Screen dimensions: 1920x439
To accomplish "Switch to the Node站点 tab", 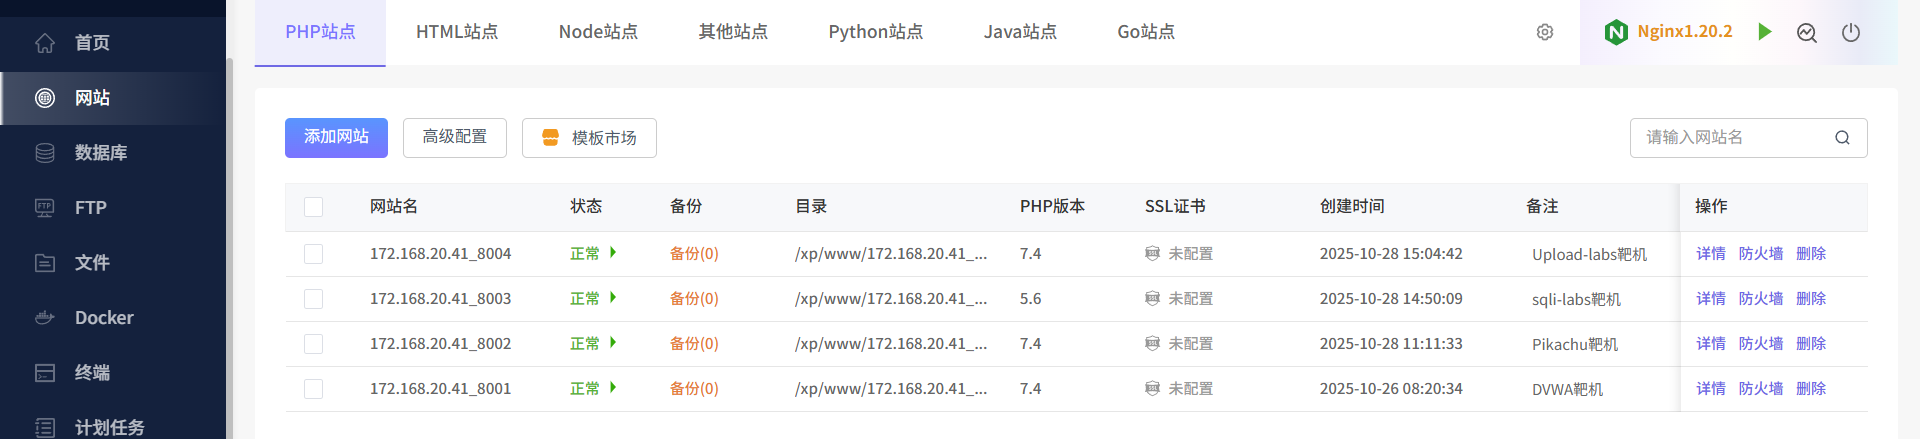I will (x=598, y=32).
